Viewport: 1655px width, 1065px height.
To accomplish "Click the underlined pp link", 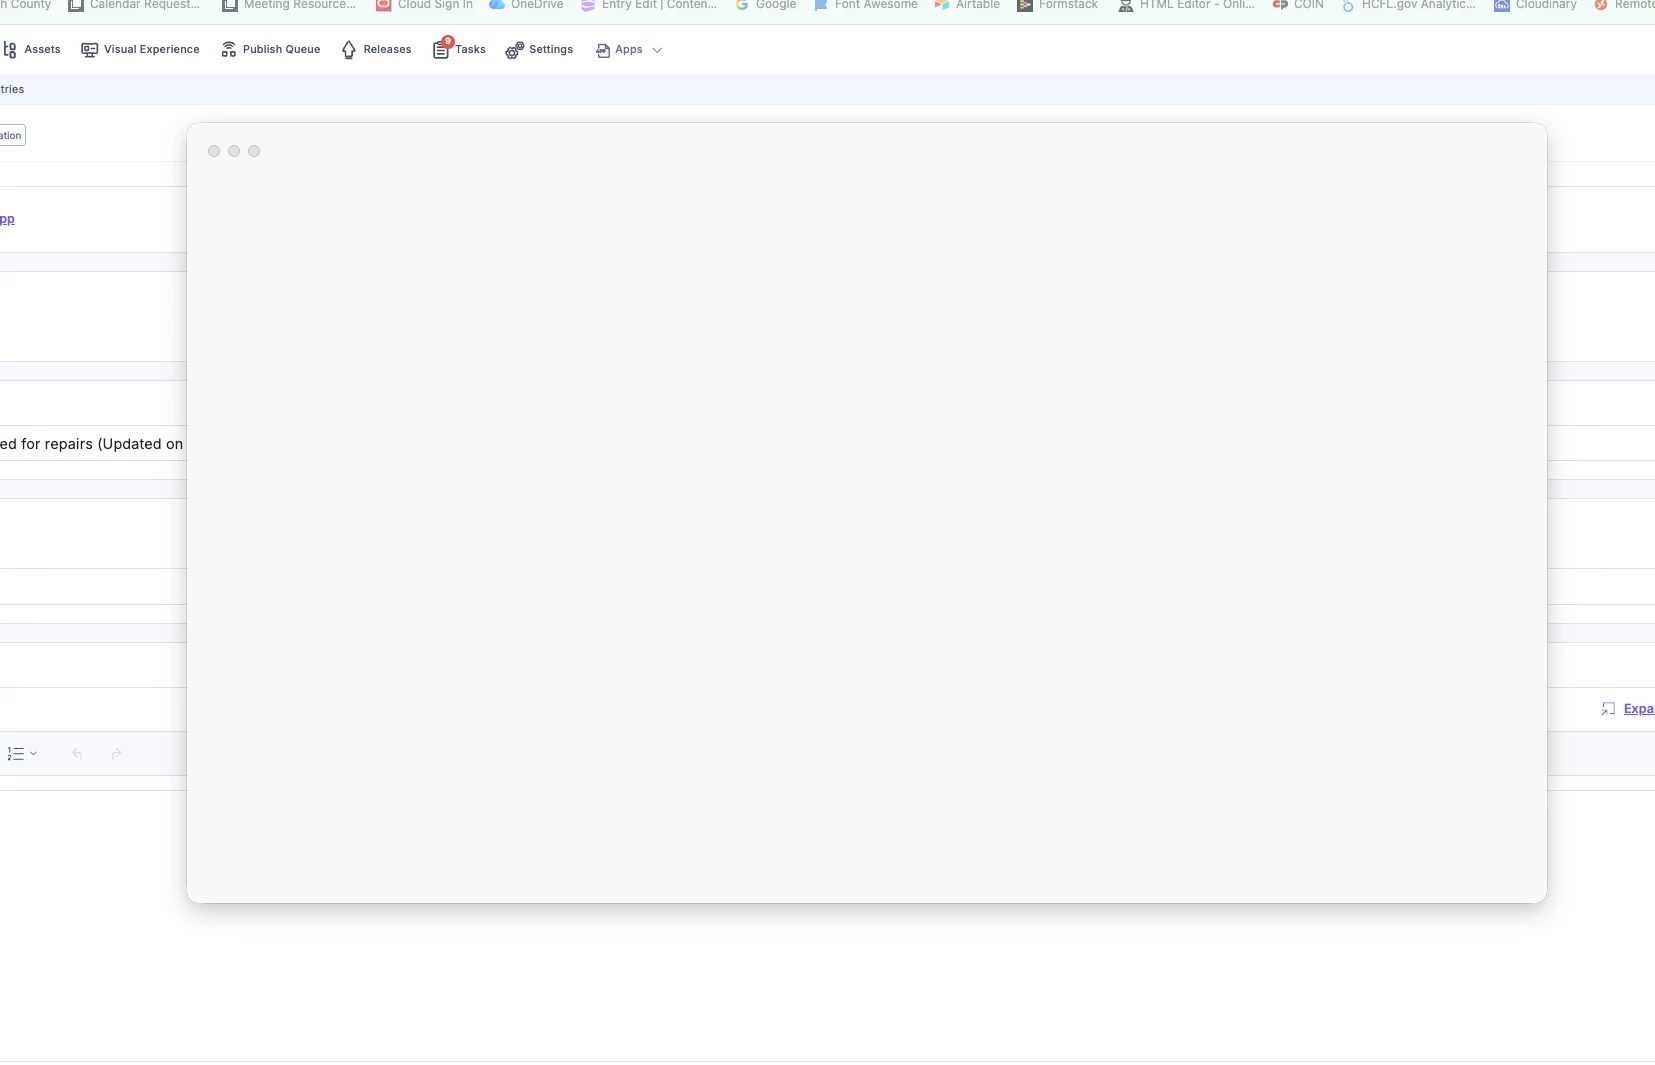I will point(9,219).
